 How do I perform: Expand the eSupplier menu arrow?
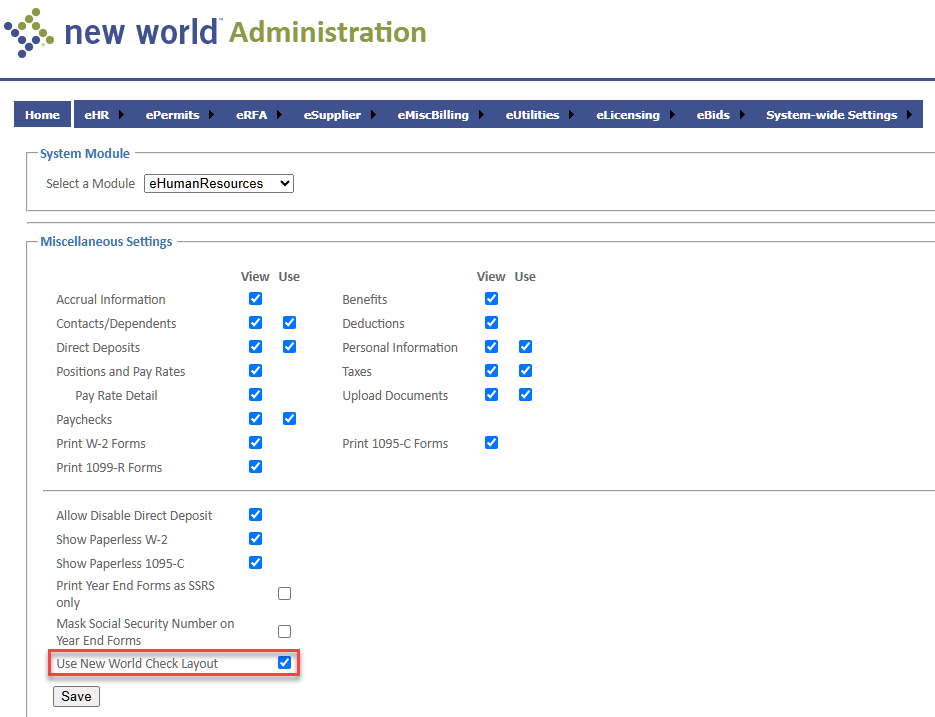pos(373,115)
